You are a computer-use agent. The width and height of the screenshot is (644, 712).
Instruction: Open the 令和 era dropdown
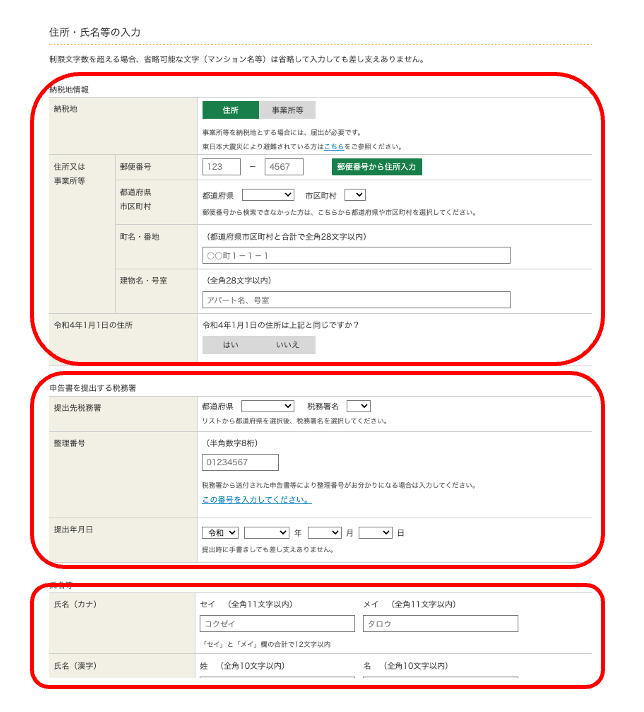pos(220,533)
